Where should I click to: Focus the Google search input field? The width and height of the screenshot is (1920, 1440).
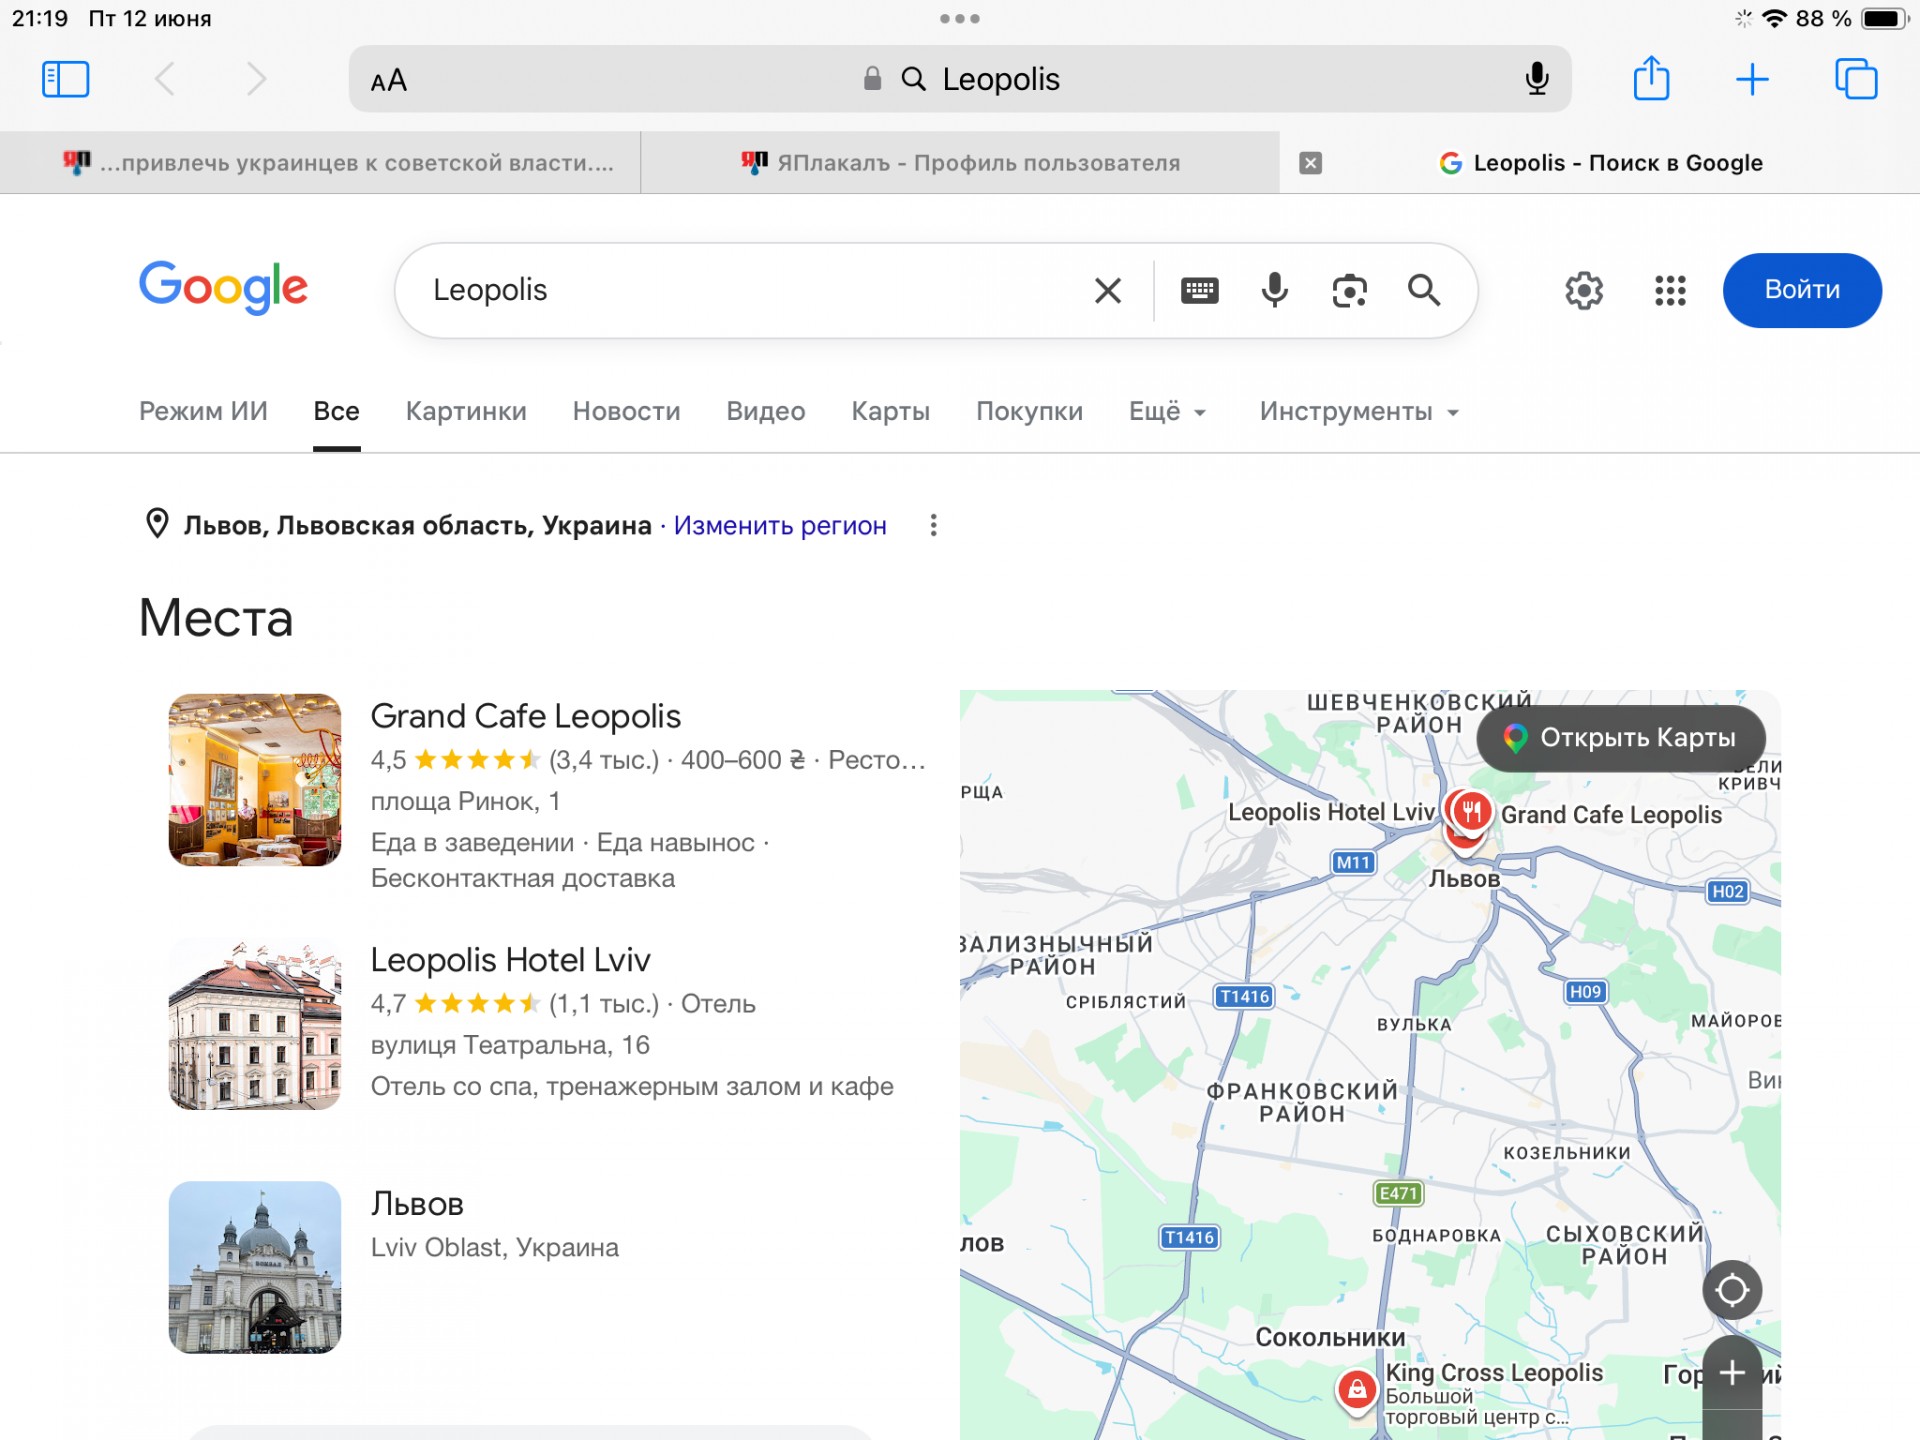pyautogui.click(x=750, y=290)
